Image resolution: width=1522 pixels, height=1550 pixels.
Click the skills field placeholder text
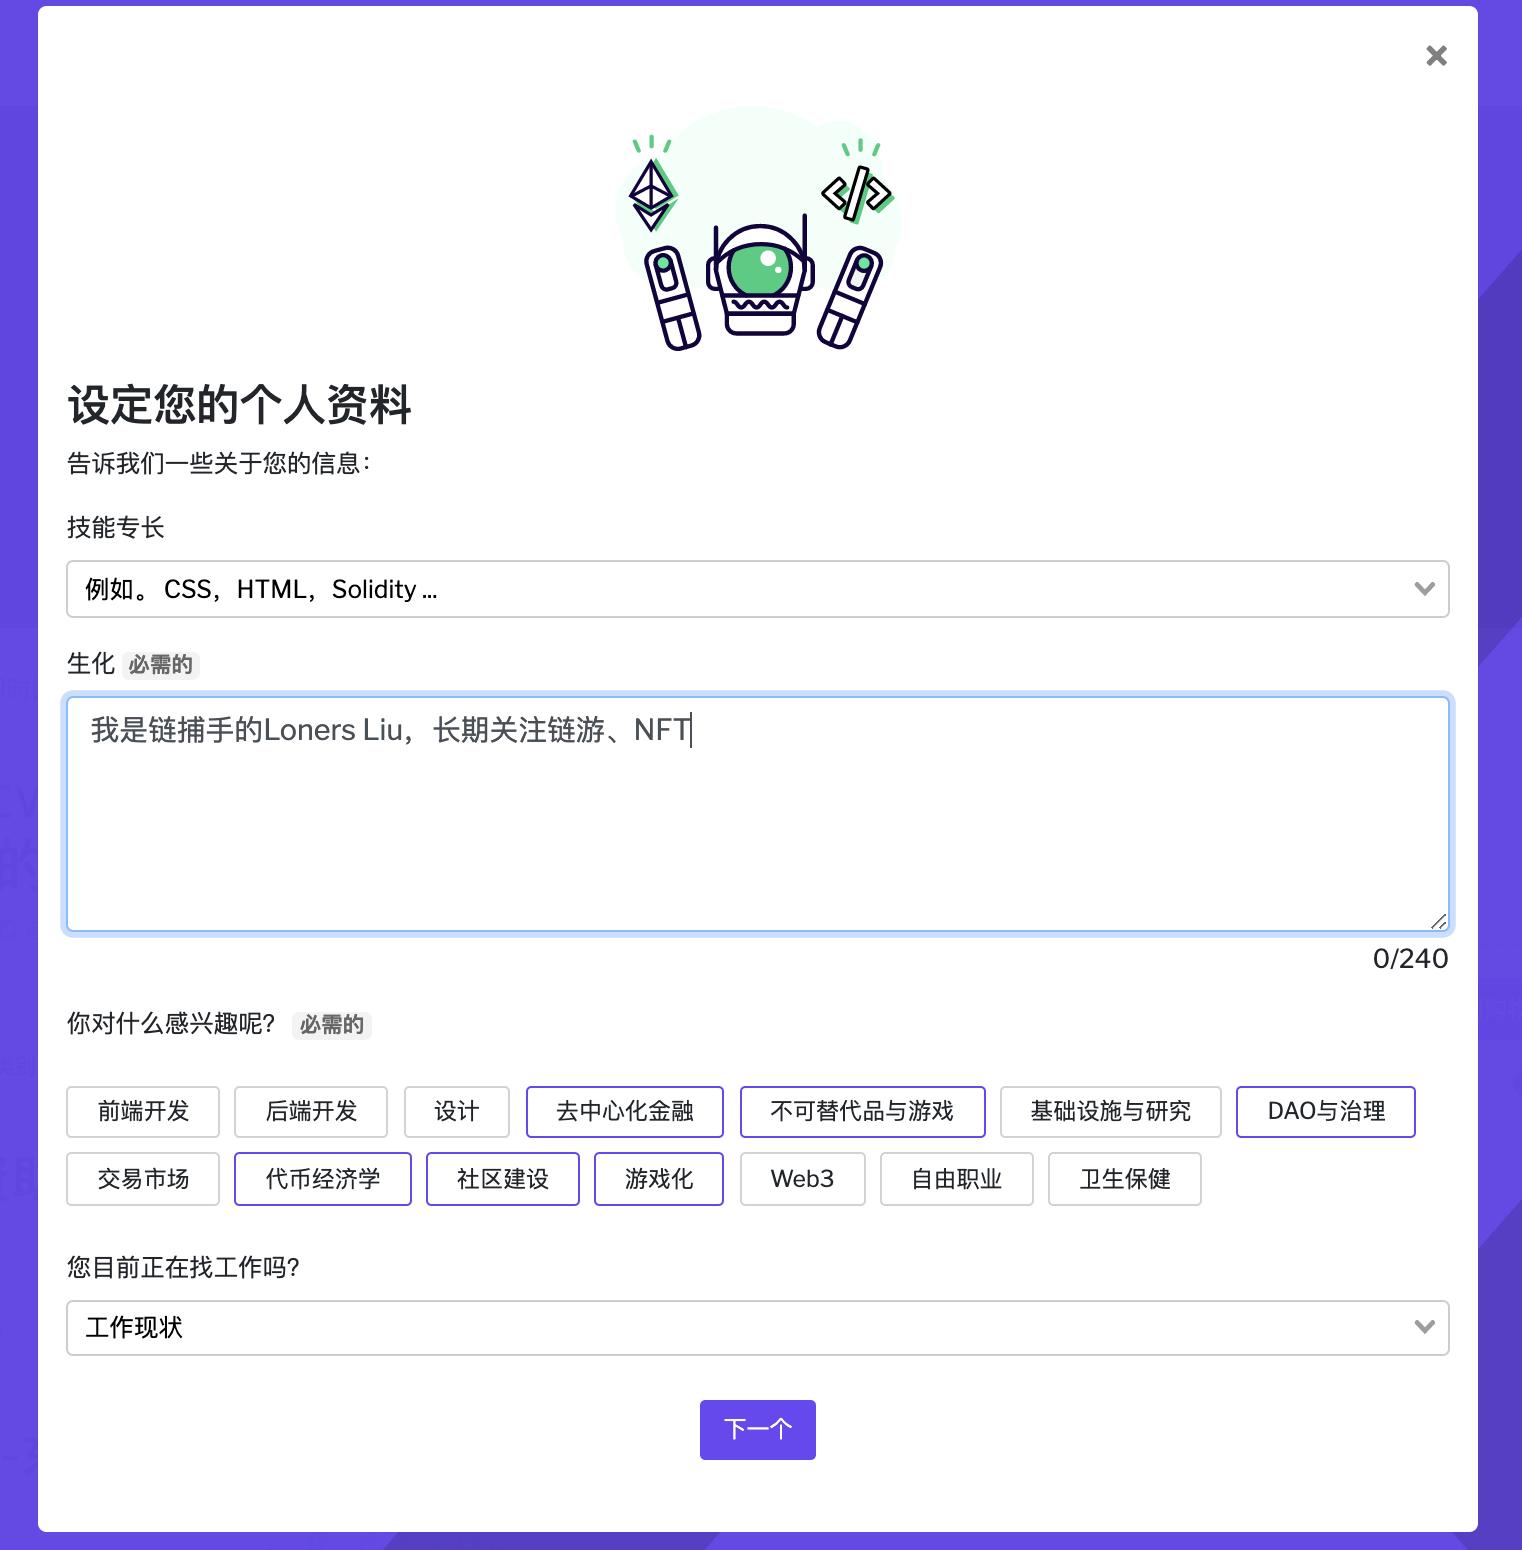point(261,589)
